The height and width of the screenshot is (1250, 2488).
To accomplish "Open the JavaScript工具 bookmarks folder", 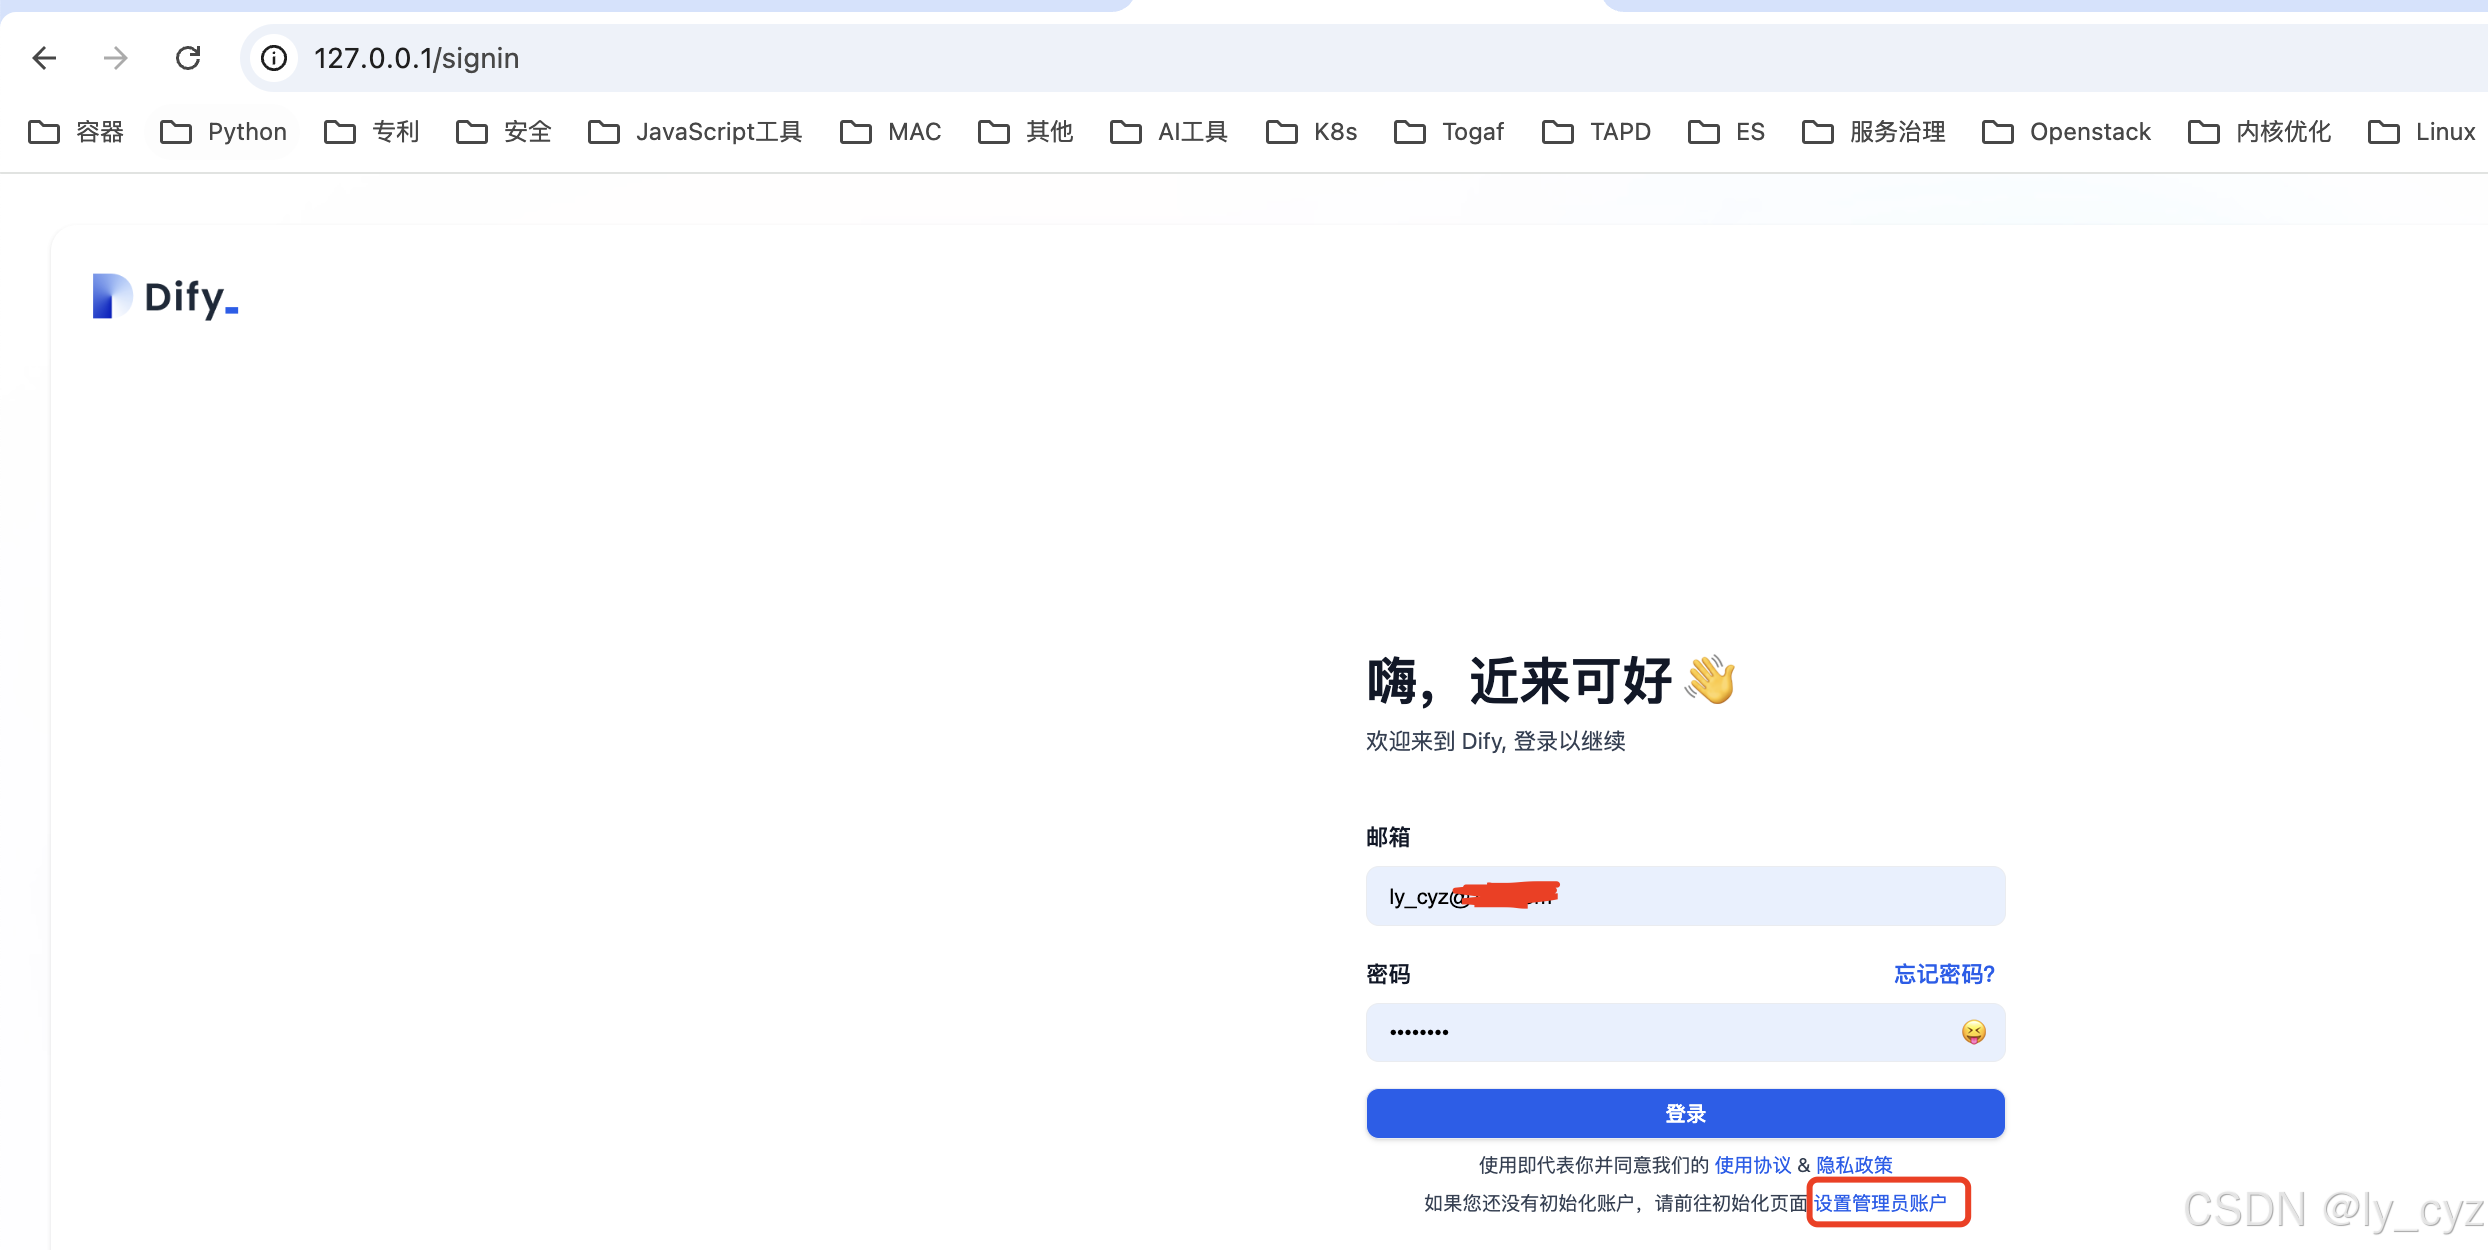I will pos(692,132).
